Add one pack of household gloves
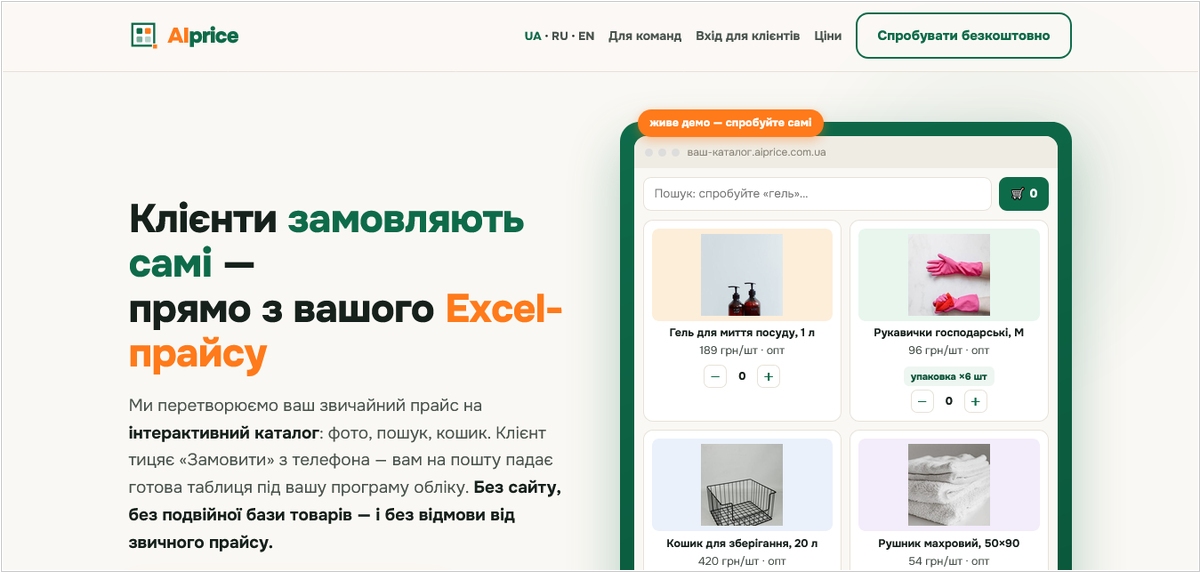 point(976,401)
